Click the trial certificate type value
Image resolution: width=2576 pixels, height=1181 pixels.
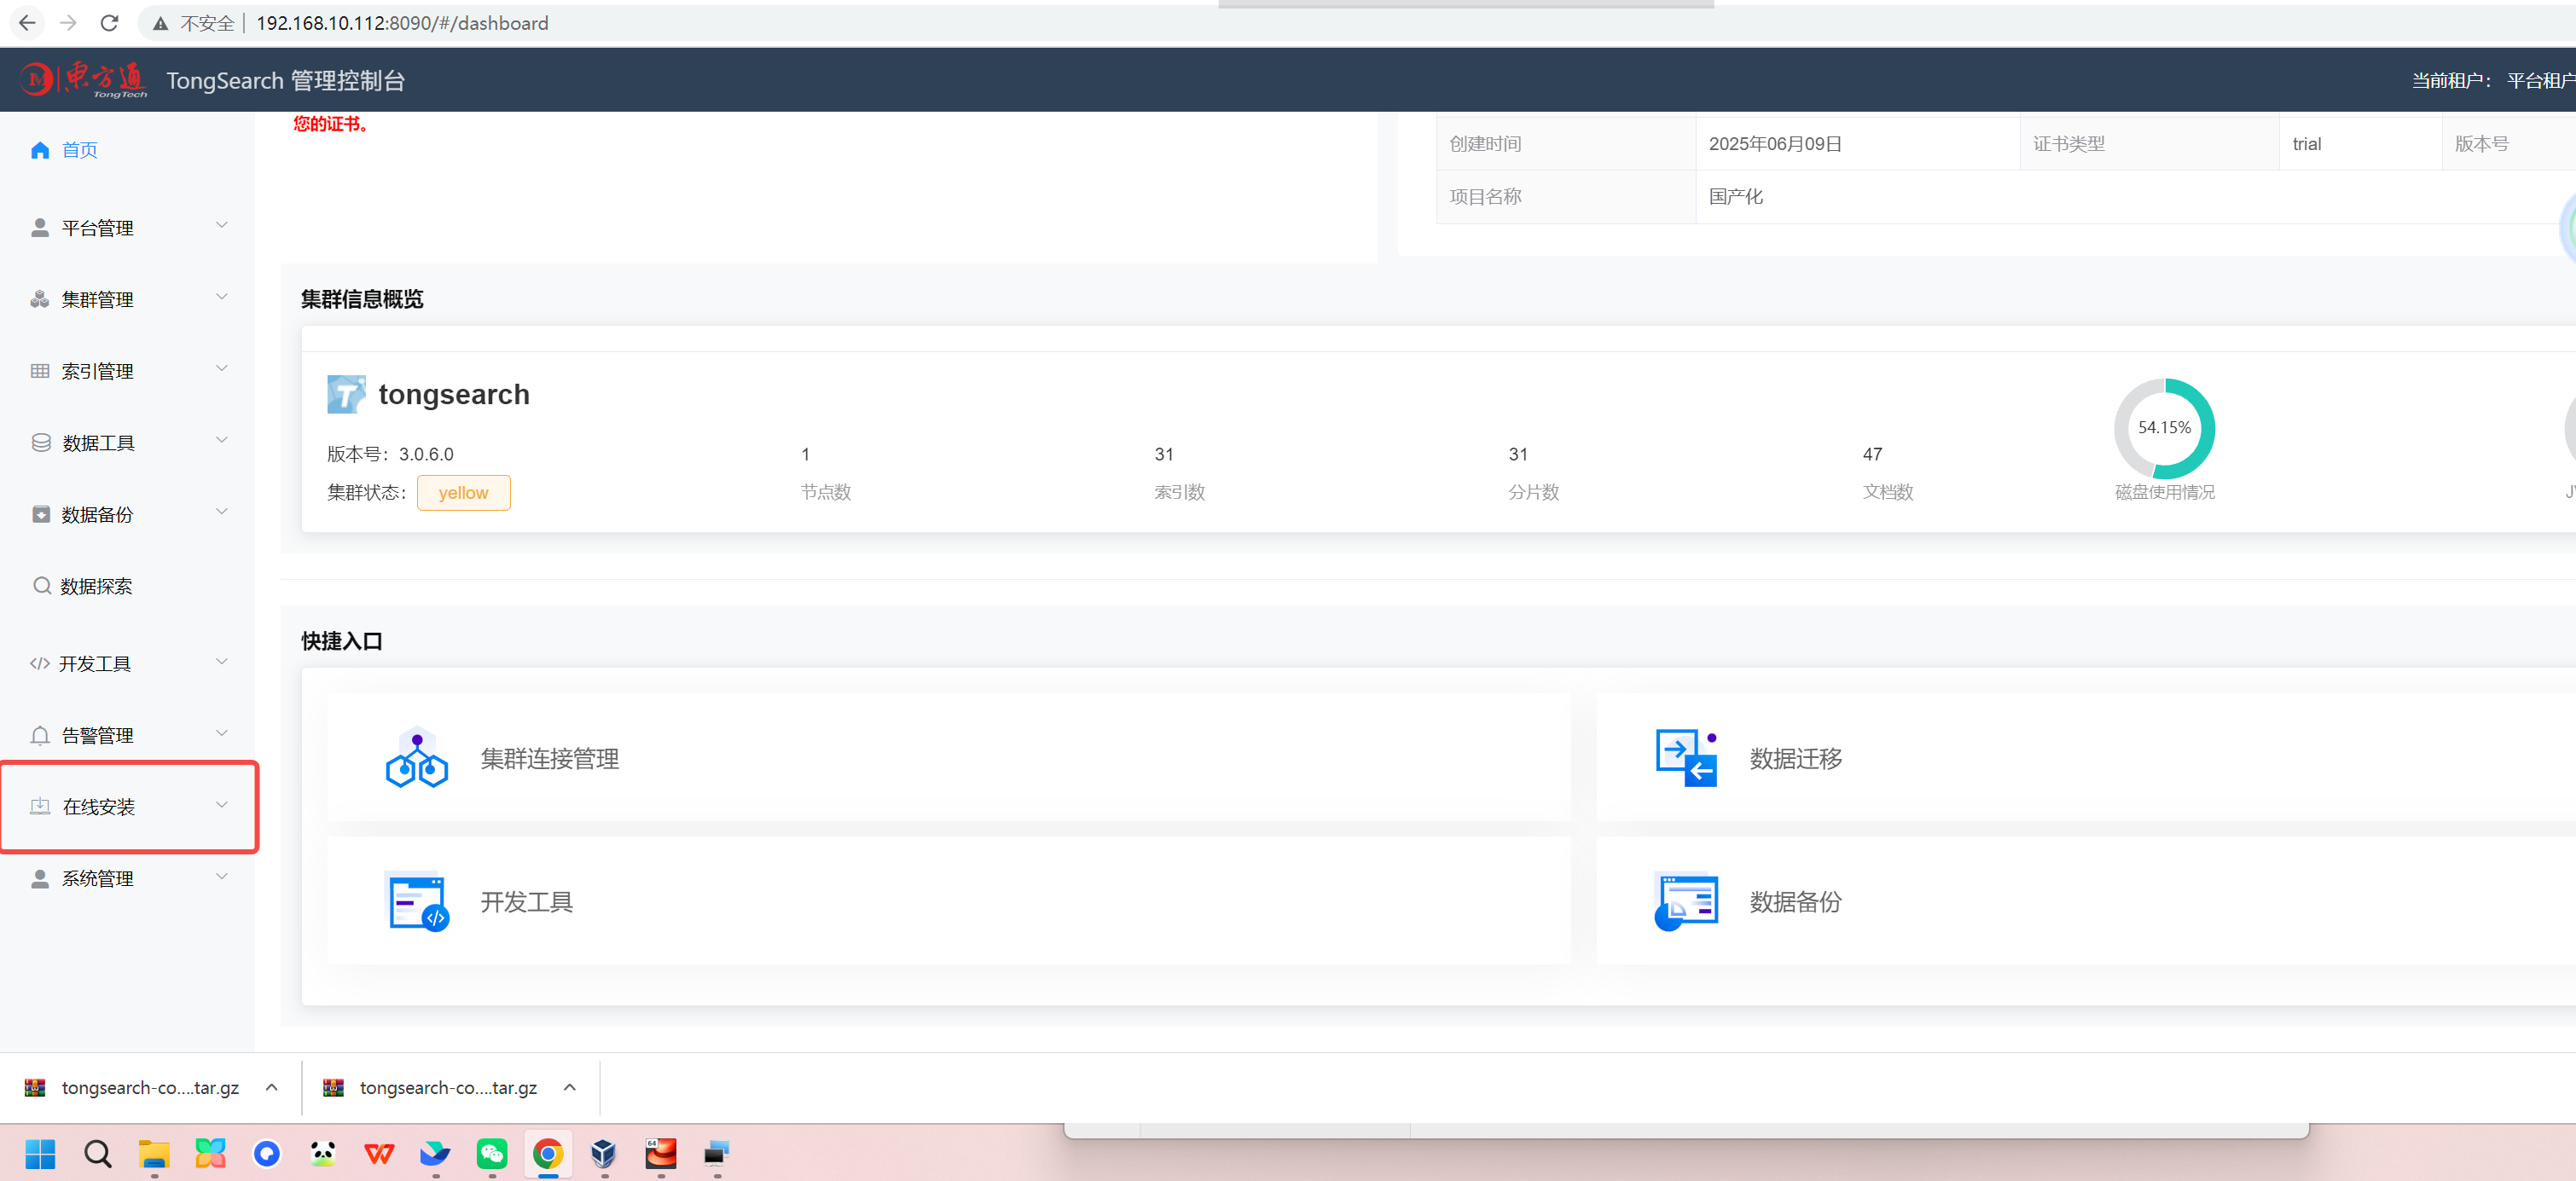coord(2306,143)
